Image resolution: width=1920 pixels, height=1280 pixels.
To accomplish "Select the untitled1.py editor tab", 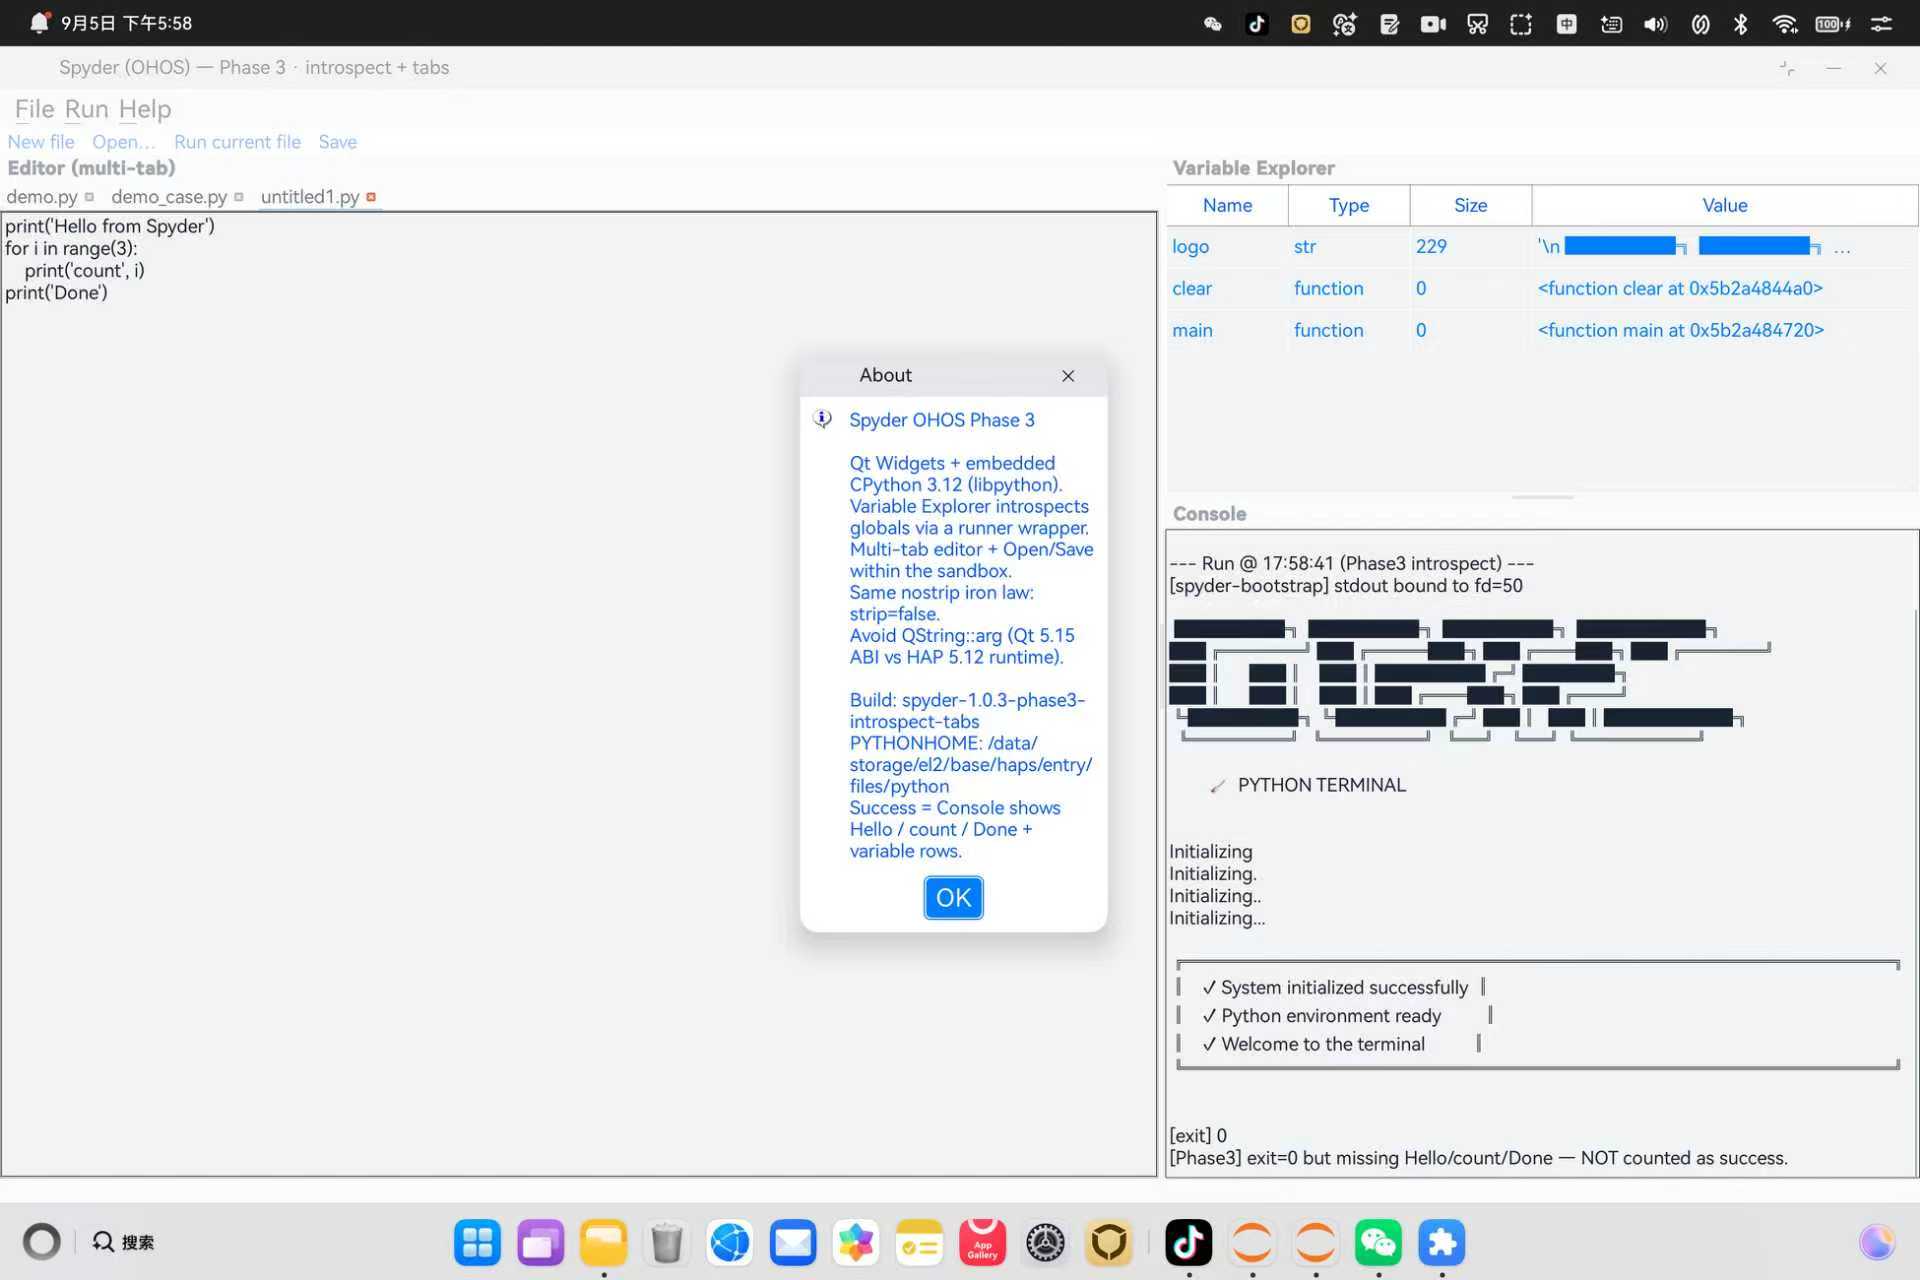I will 310,197.
